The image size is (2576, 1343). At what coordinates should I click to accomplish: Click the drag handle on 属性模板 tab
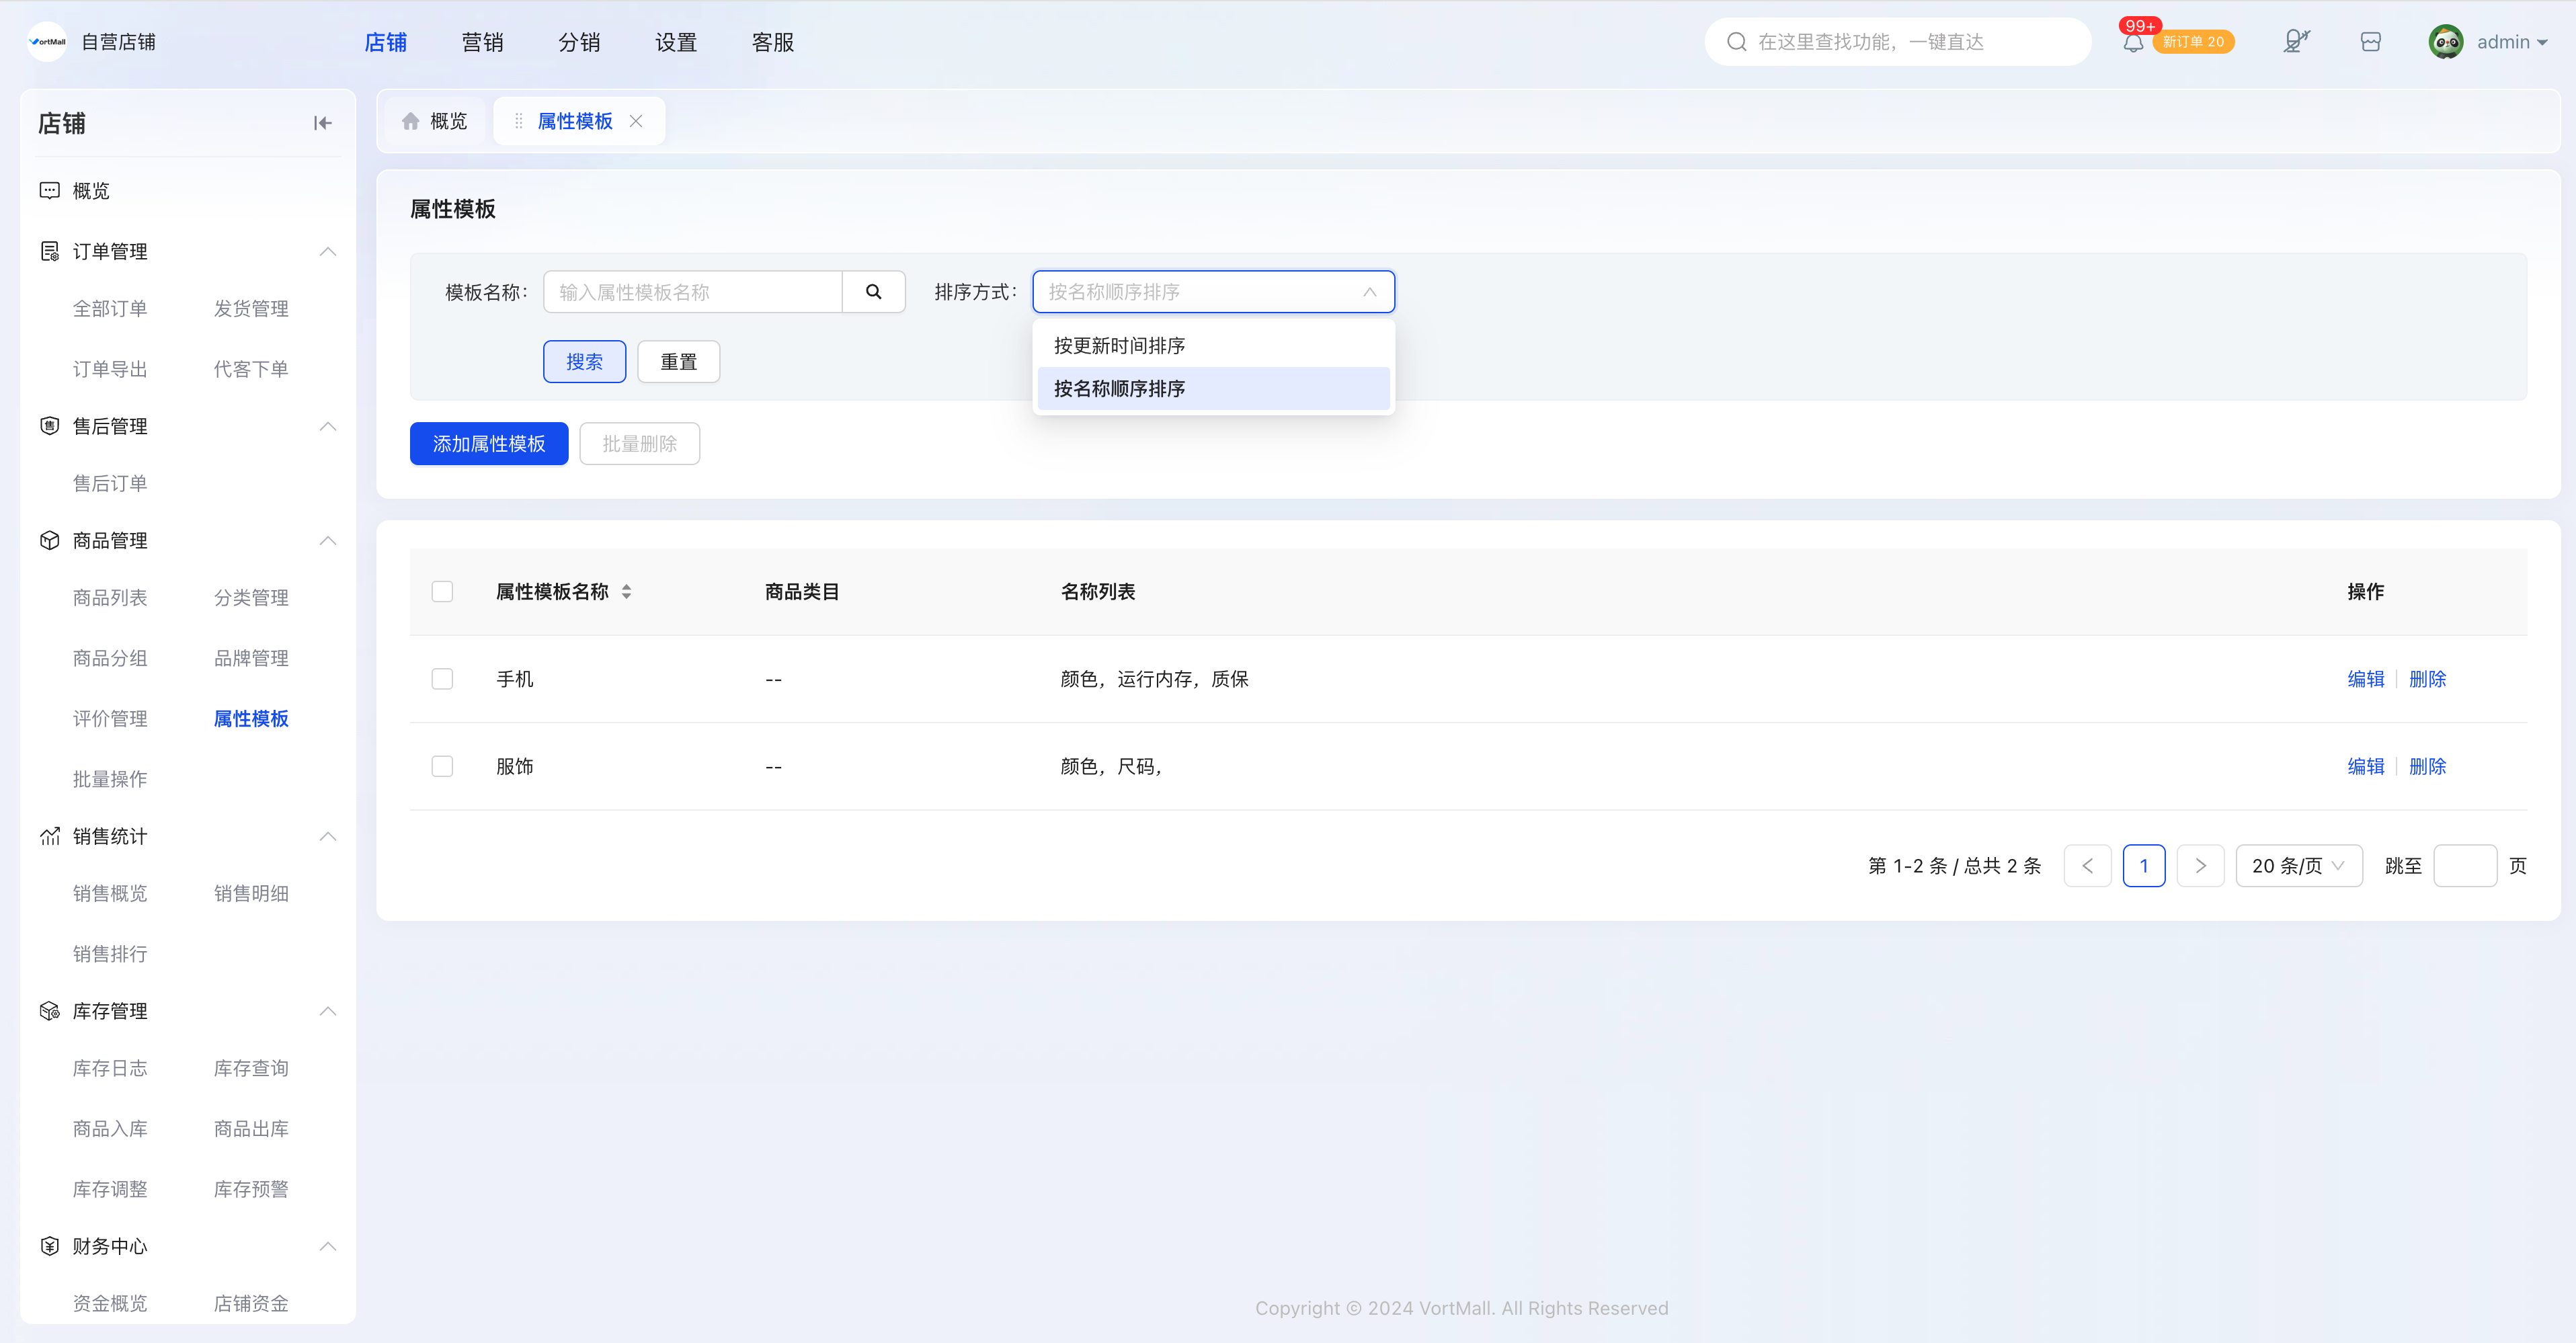pos(518,121)
